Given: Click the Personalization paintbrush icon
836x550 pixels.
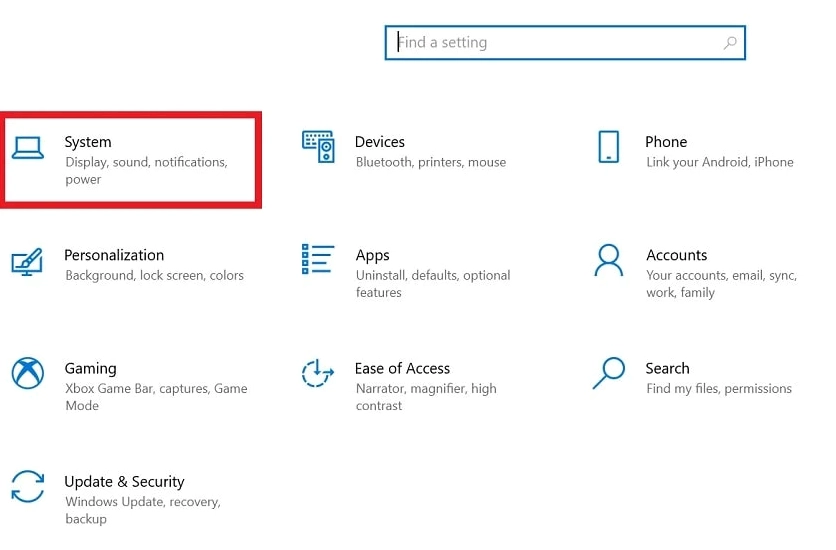Looking at the screenshot, I should 27,262.
